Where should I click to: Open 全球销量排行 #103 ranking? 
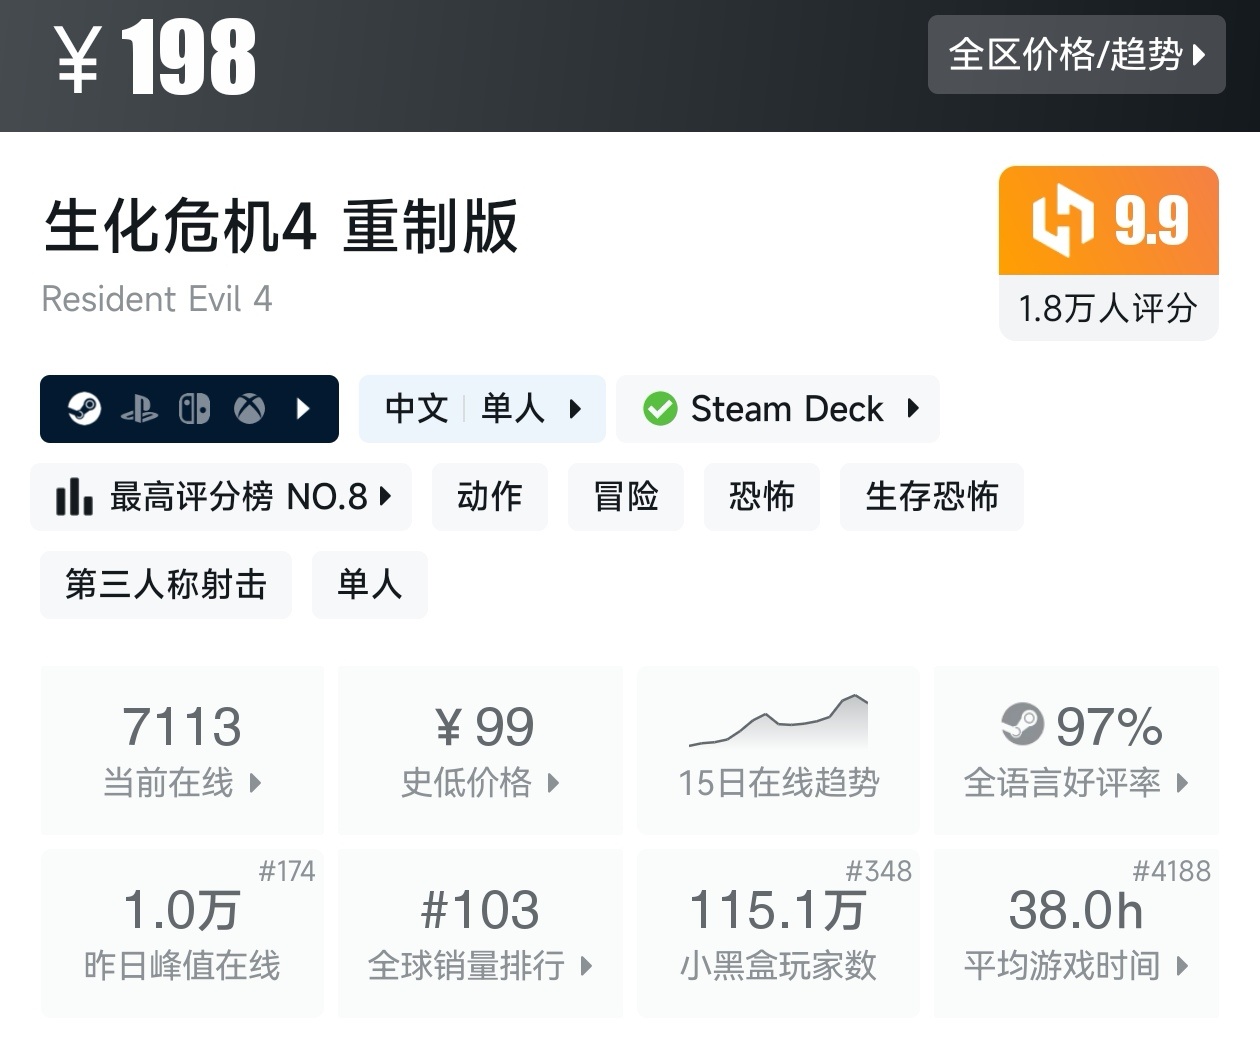[481, 933]
